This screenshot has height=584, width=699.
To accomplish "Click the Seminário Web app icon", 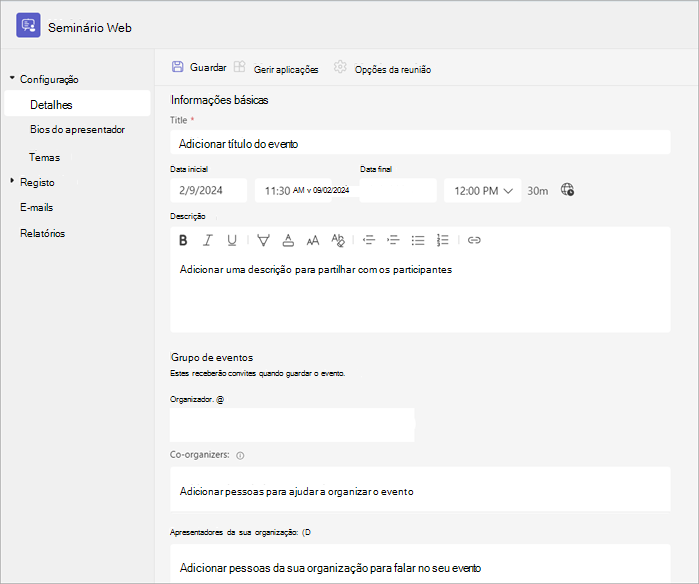I will (x=28, y=25).
